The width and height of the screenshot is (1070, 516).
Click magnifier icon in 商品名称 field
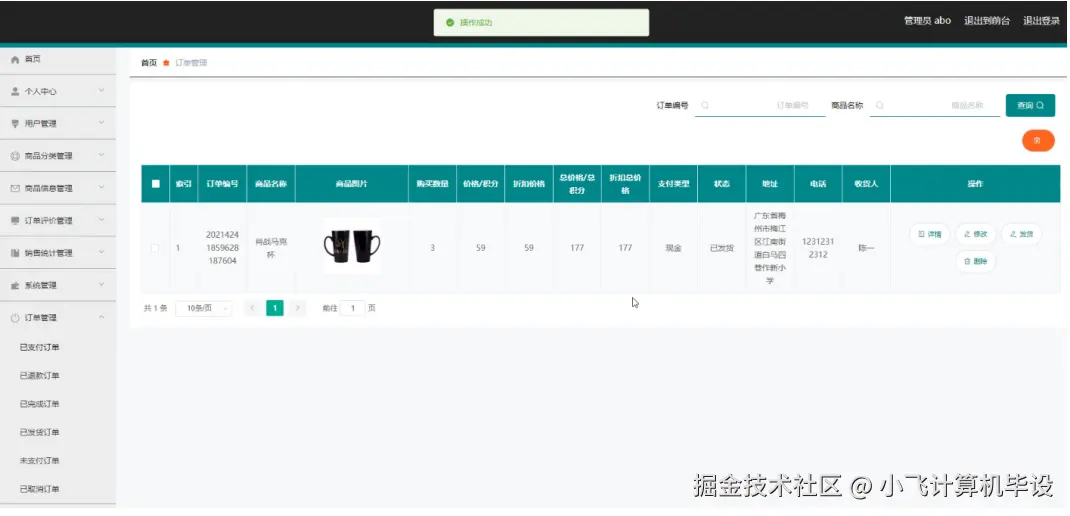(880, 106)
